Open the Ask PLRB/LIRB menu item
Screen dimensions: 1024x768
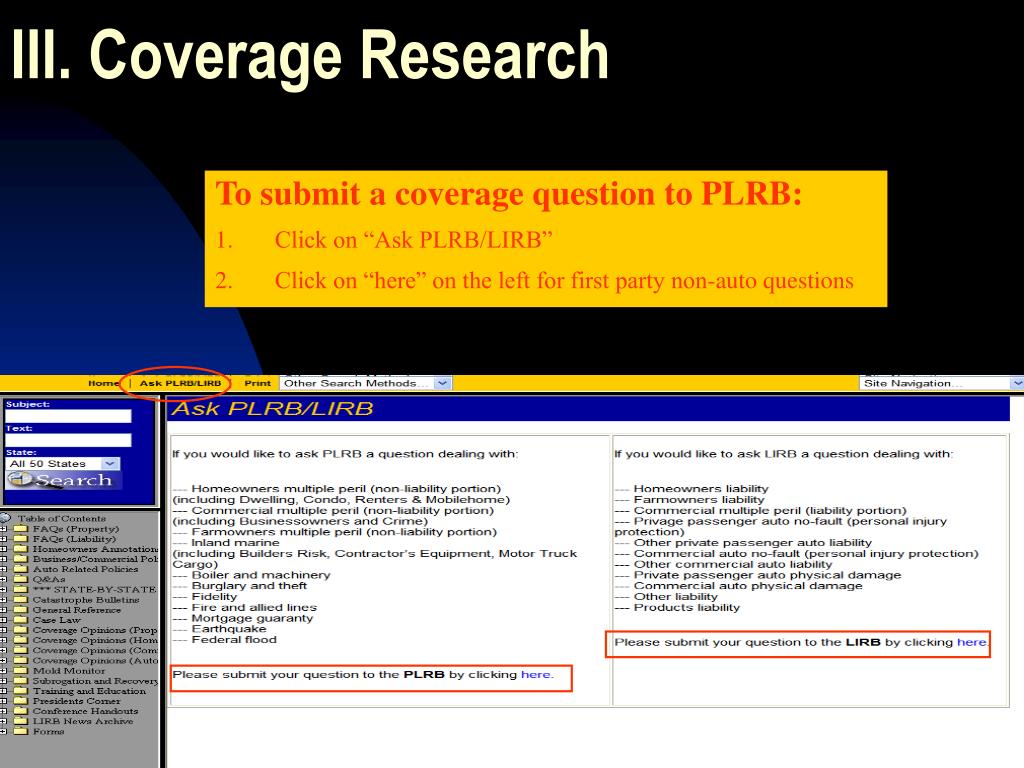(x=180, y=383)
